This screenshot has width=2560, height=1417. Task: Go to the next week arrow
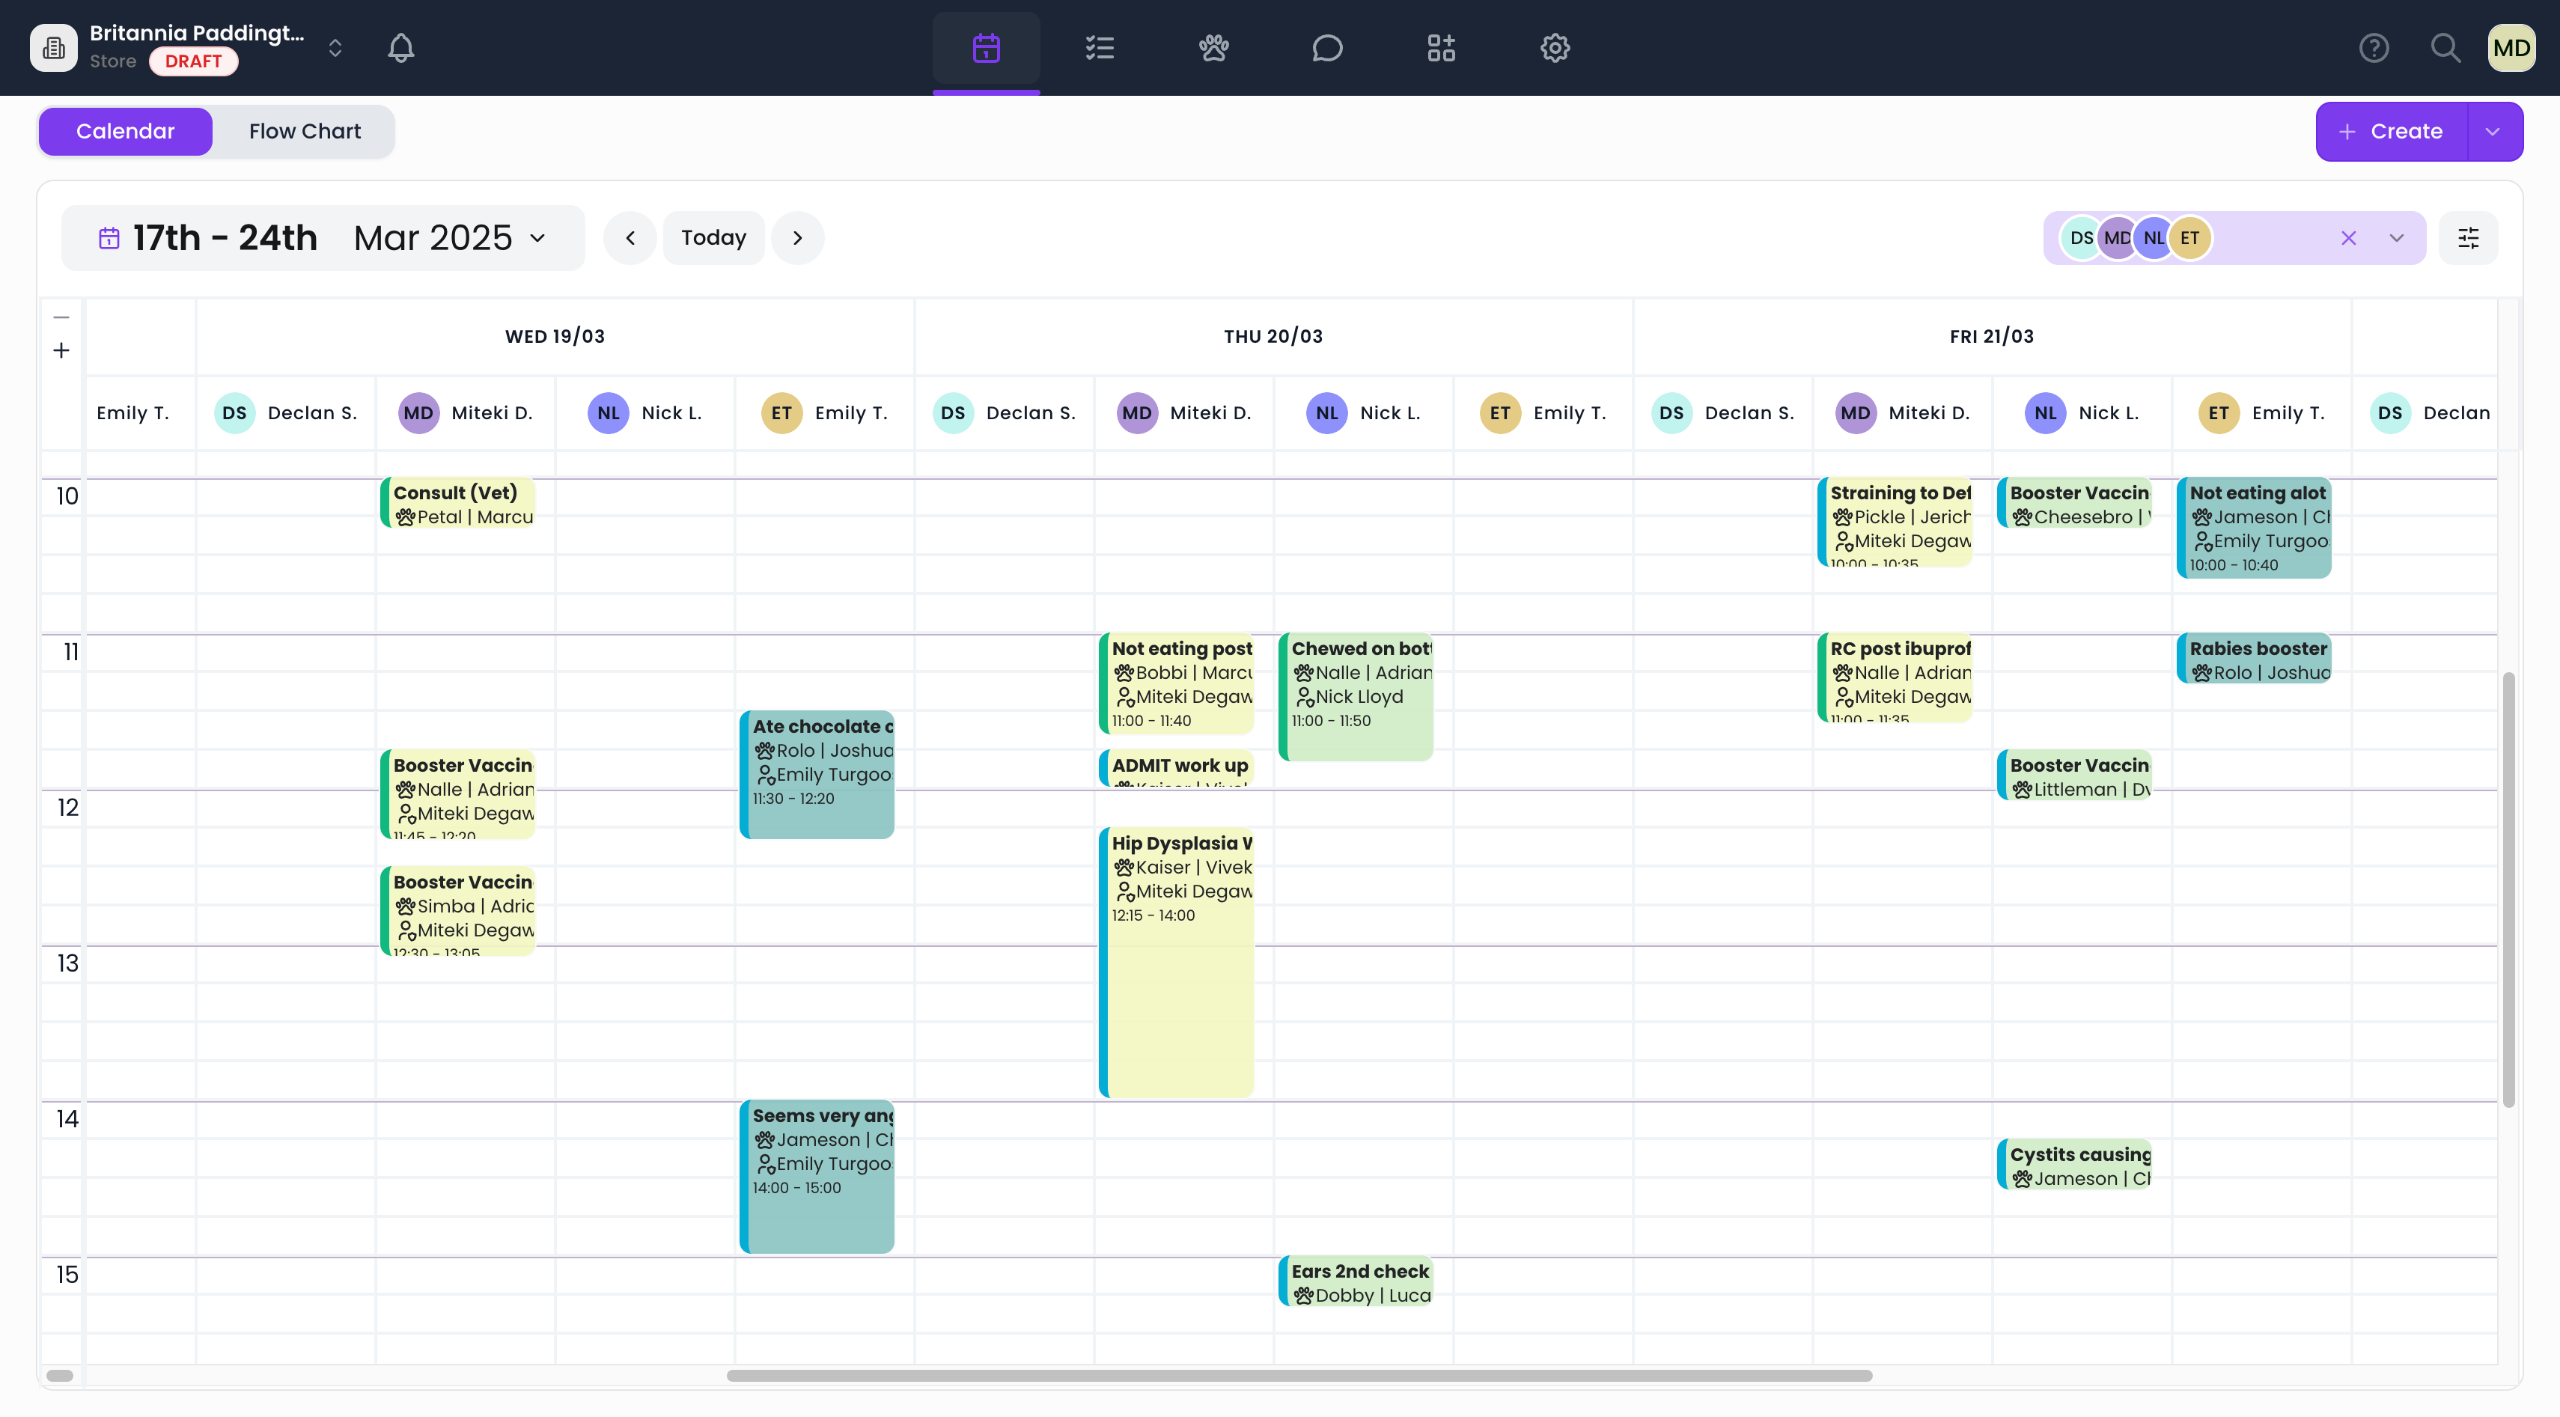pos(797,238)
